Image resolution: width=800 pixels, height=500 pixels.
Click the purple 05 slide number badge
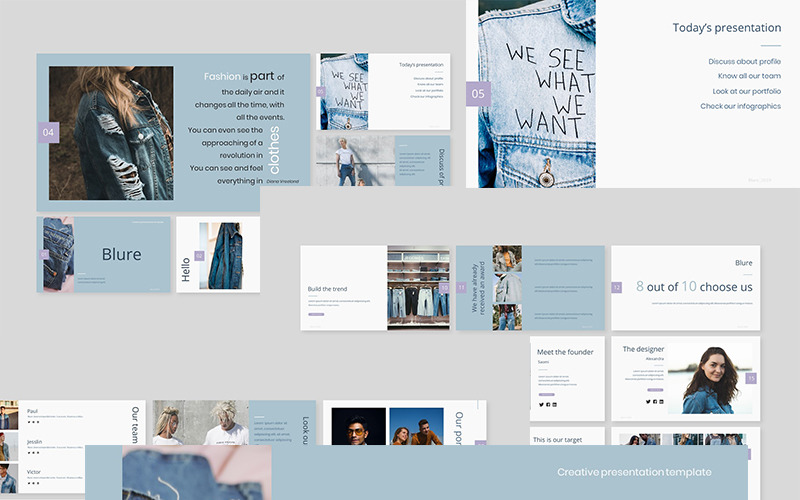[x=478, y=94]
